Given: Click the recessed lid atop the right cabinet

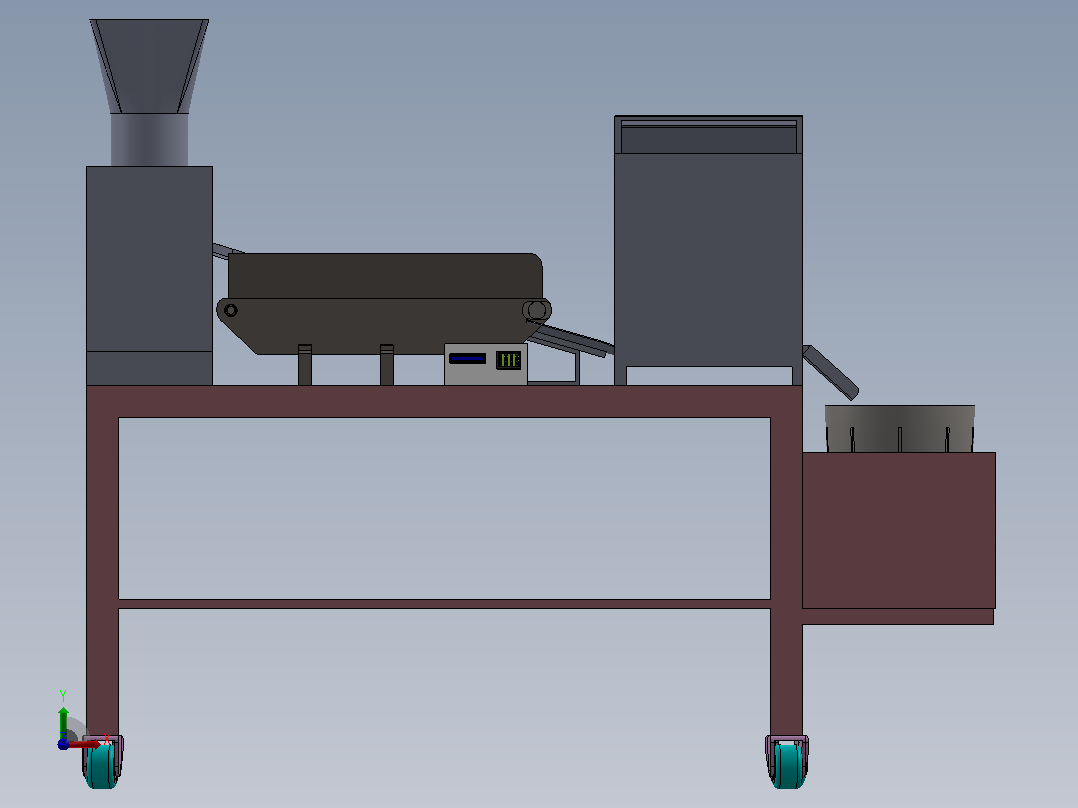Looking at the screenshot, I should click(709, 137).
